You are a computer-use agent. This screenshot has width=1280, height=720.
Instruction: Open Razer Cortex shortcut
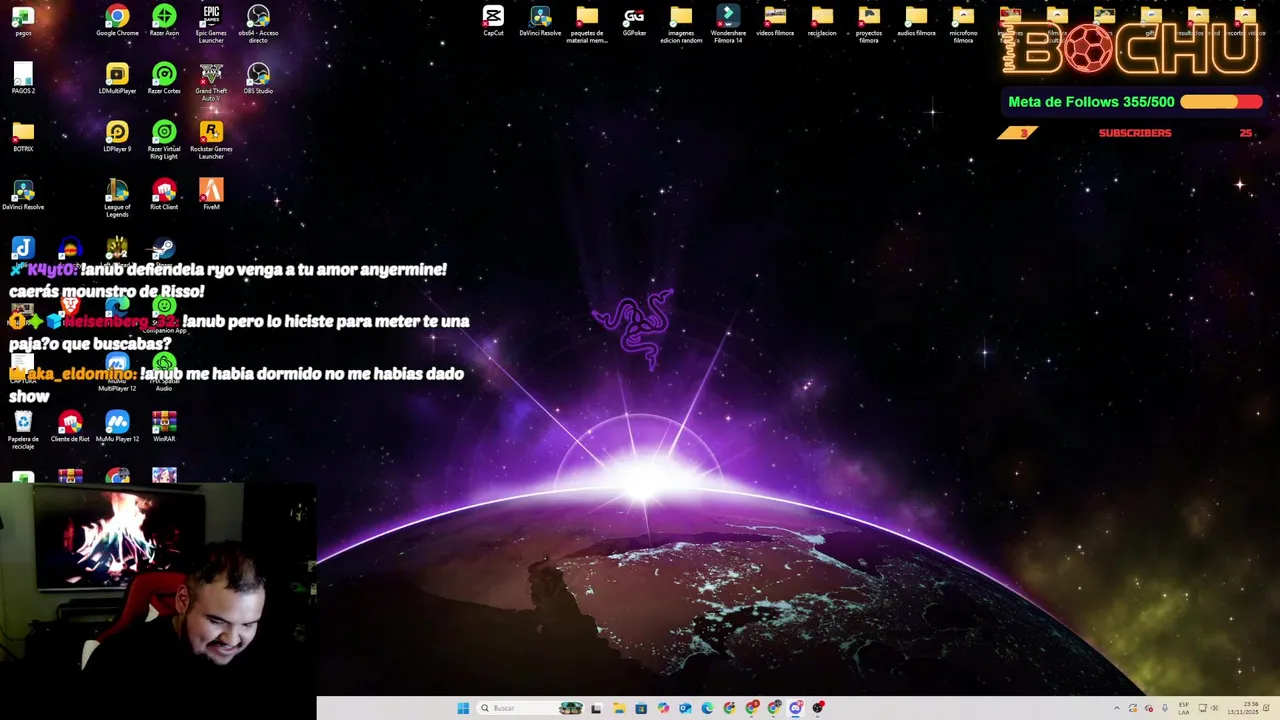pyautogui.click(x=164, y=79)
